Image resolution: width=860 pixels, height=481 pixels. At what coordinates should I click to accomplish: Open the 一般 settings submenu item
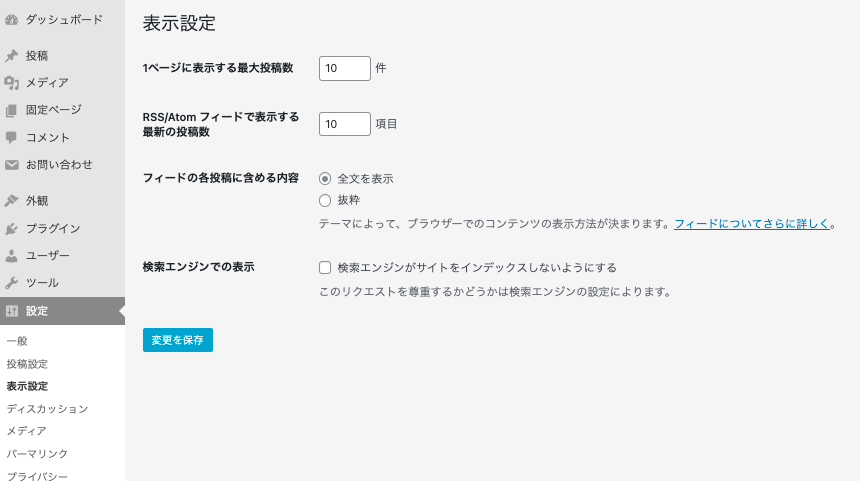coord(17,342)
